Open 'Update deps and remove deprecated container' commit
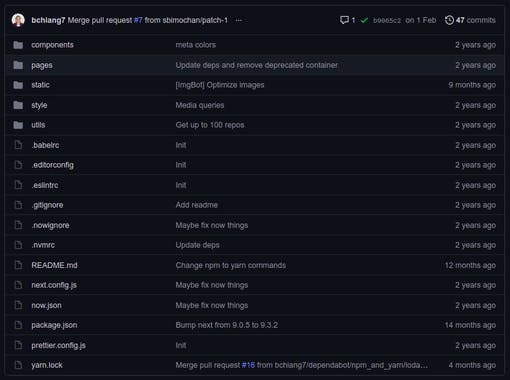Screen dimensions: 510x380 pyautogui.click(x=257, y=65)
